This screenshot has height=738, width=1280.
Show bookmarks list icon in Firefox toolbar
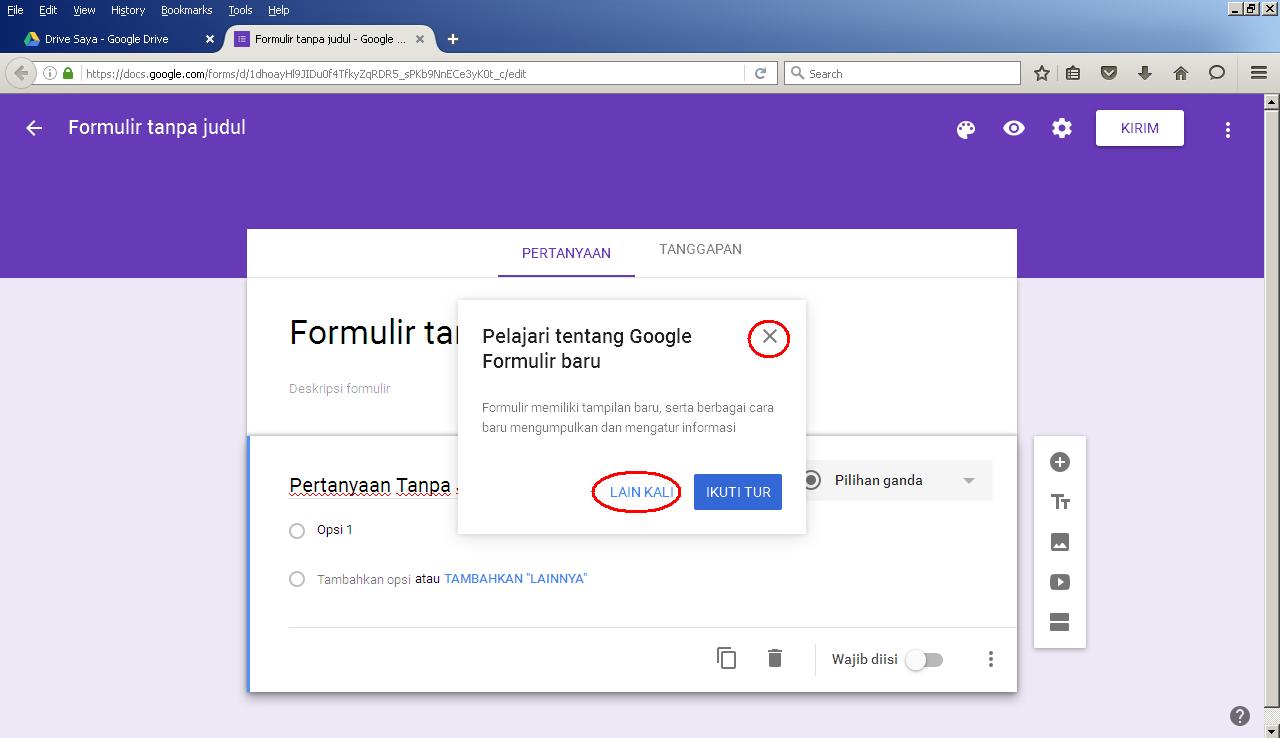(1073, 73)
